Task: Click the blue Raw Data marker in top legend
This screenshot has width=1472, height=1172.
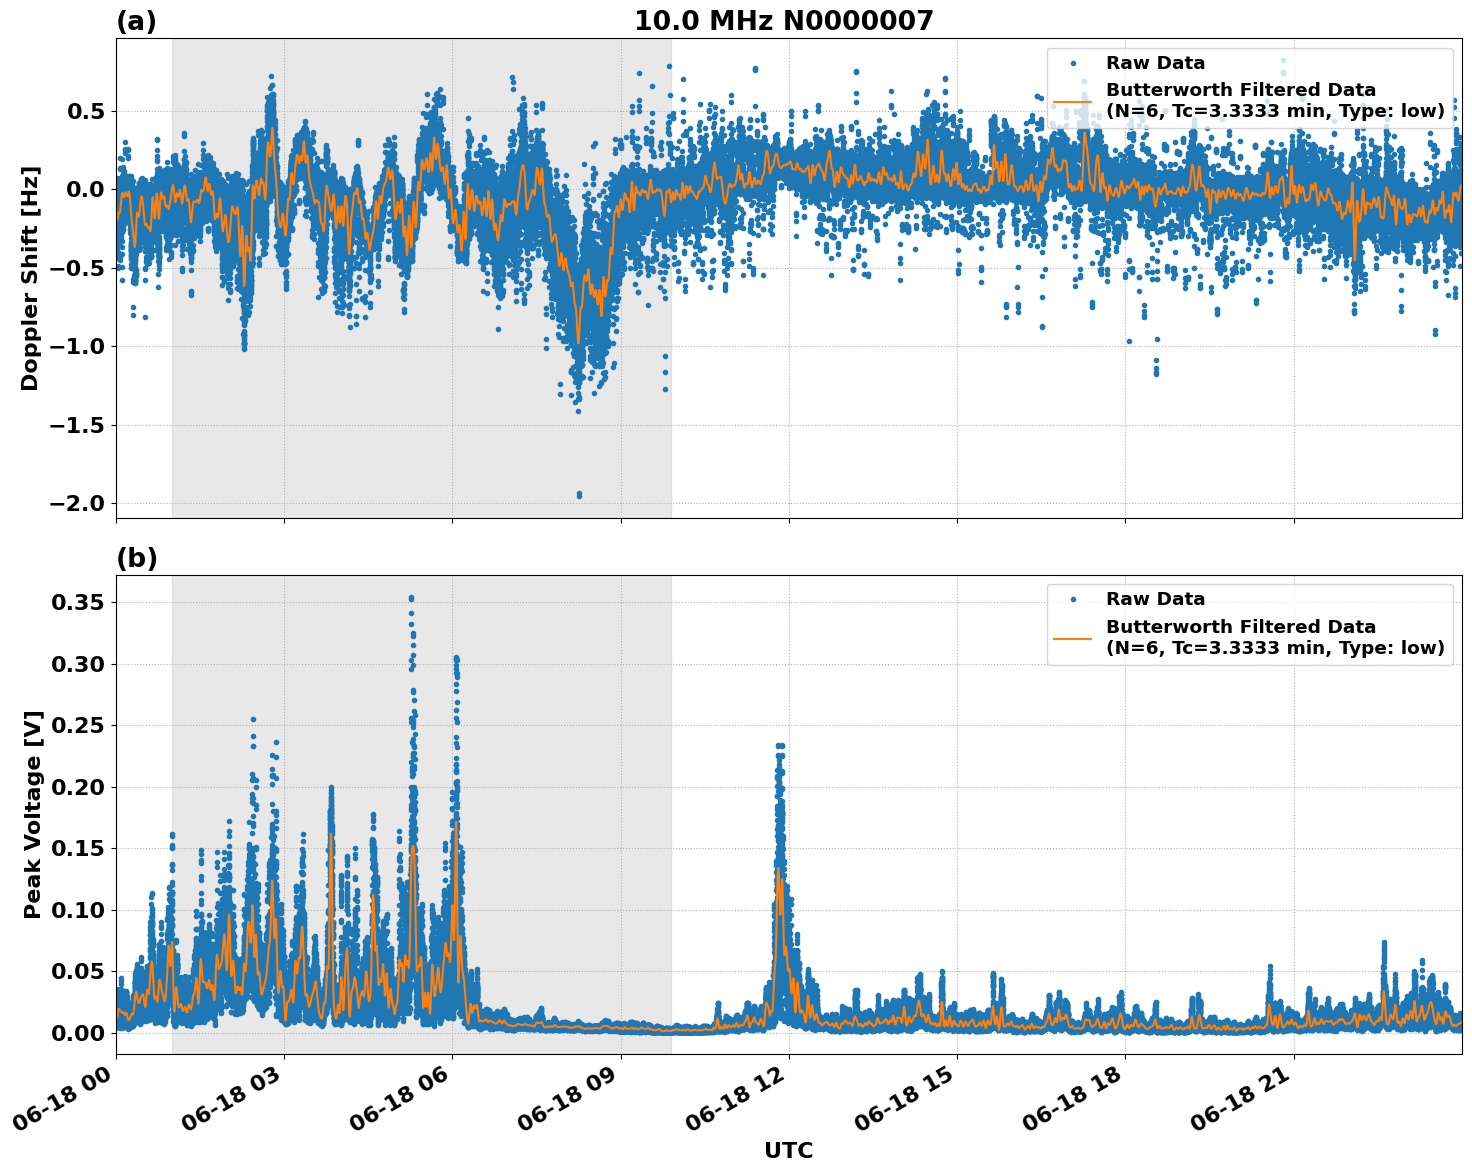Action: click(1073, 64)
